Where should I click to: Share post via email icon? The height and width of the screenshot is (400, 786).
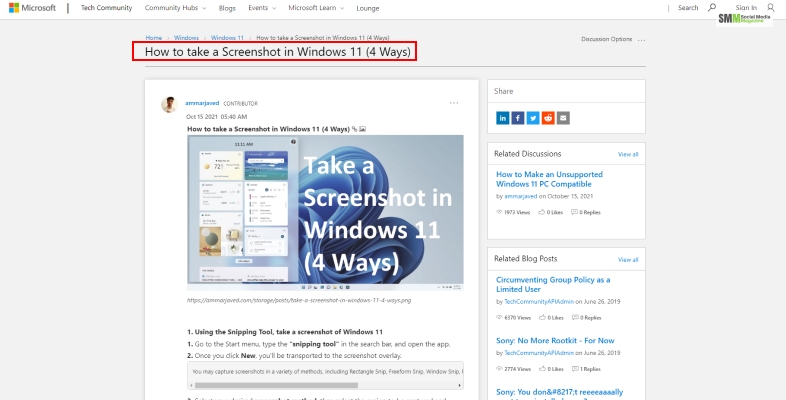coord(563,118)
